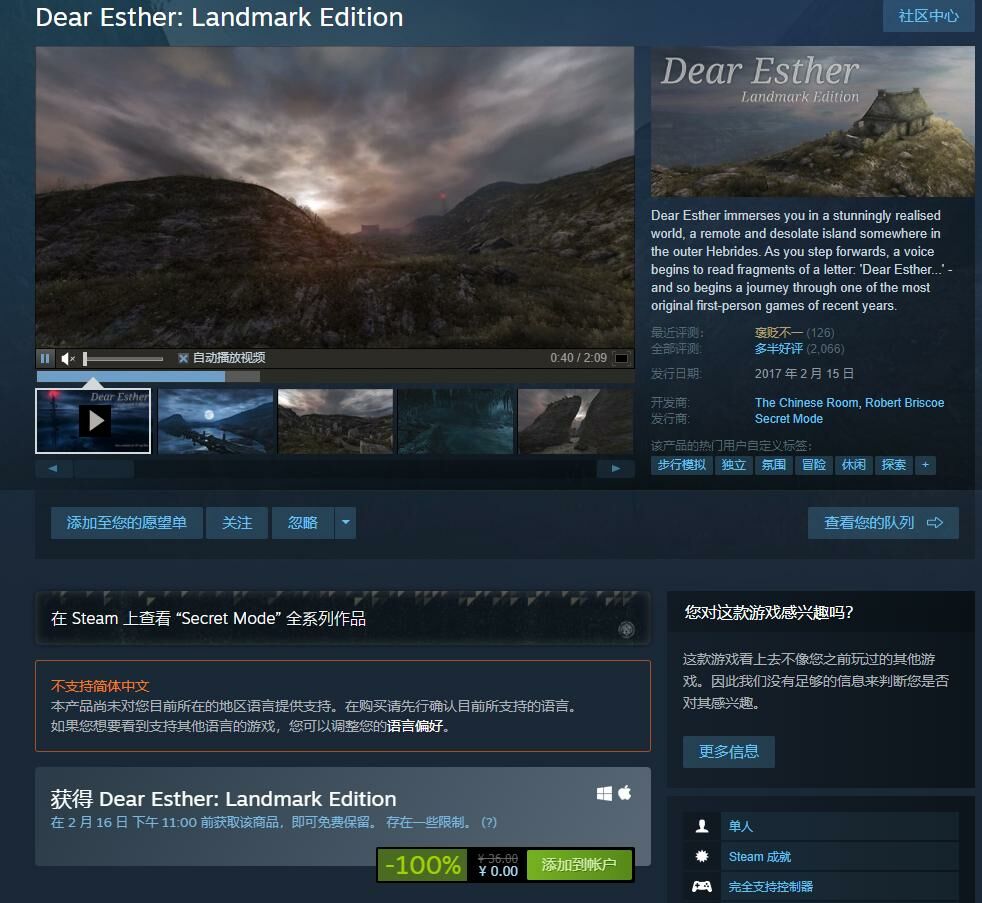Select the moonlit pier screenshot thumbnail
Viewport: 982px width, 903px height.
click(215, 421)
